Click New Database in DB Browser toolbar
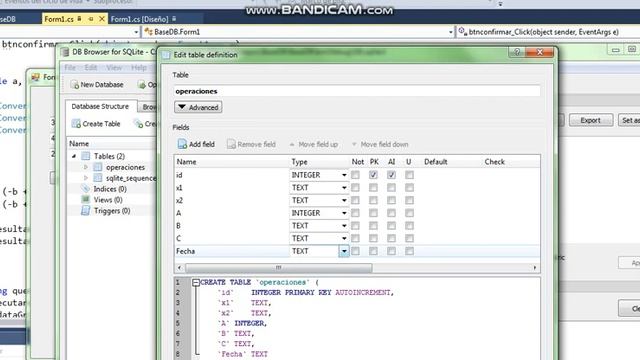The height and width of the screenshot is (360, 640). [97, 84]
